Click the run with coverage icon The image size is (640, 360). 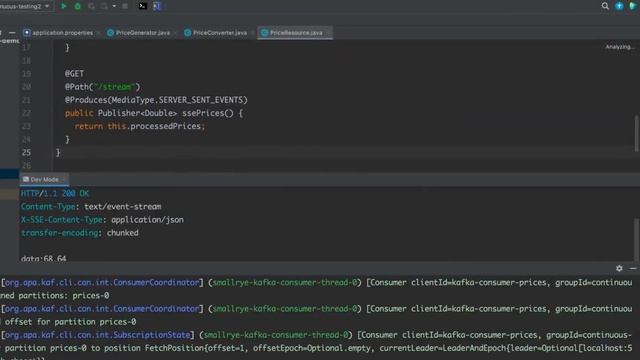point(91,6)
